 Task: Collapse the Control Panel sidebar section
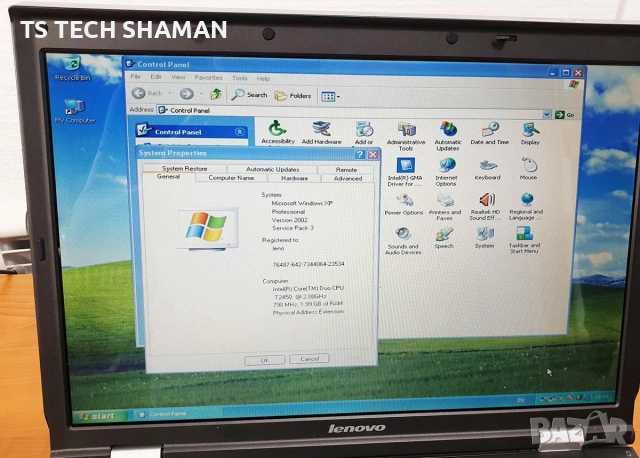coord(240,132)
